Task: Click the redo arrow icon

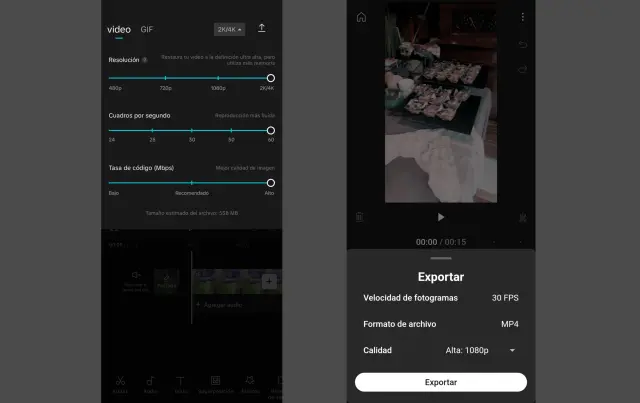Action: (x=522, y=69)
